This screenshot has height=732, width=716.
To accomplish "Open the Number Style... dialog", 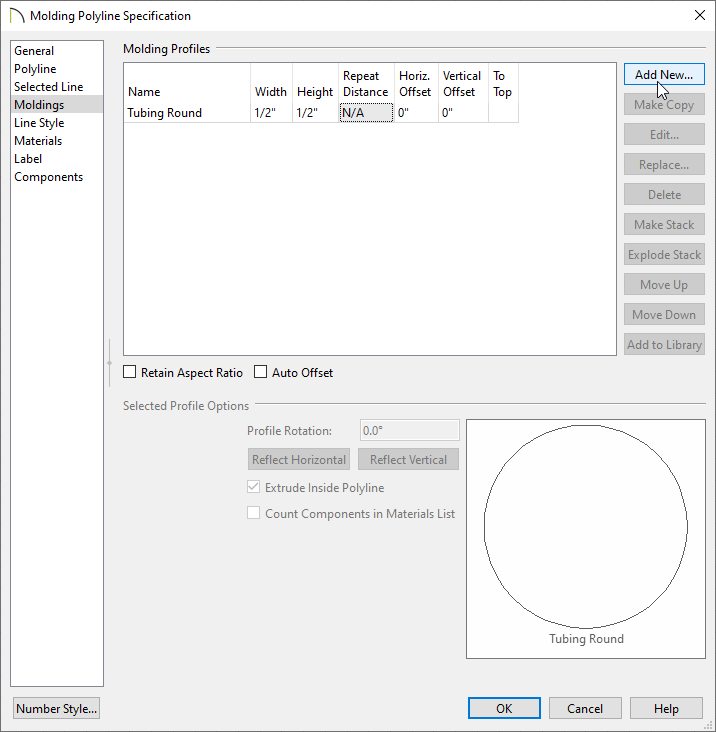I will point(56,709).
